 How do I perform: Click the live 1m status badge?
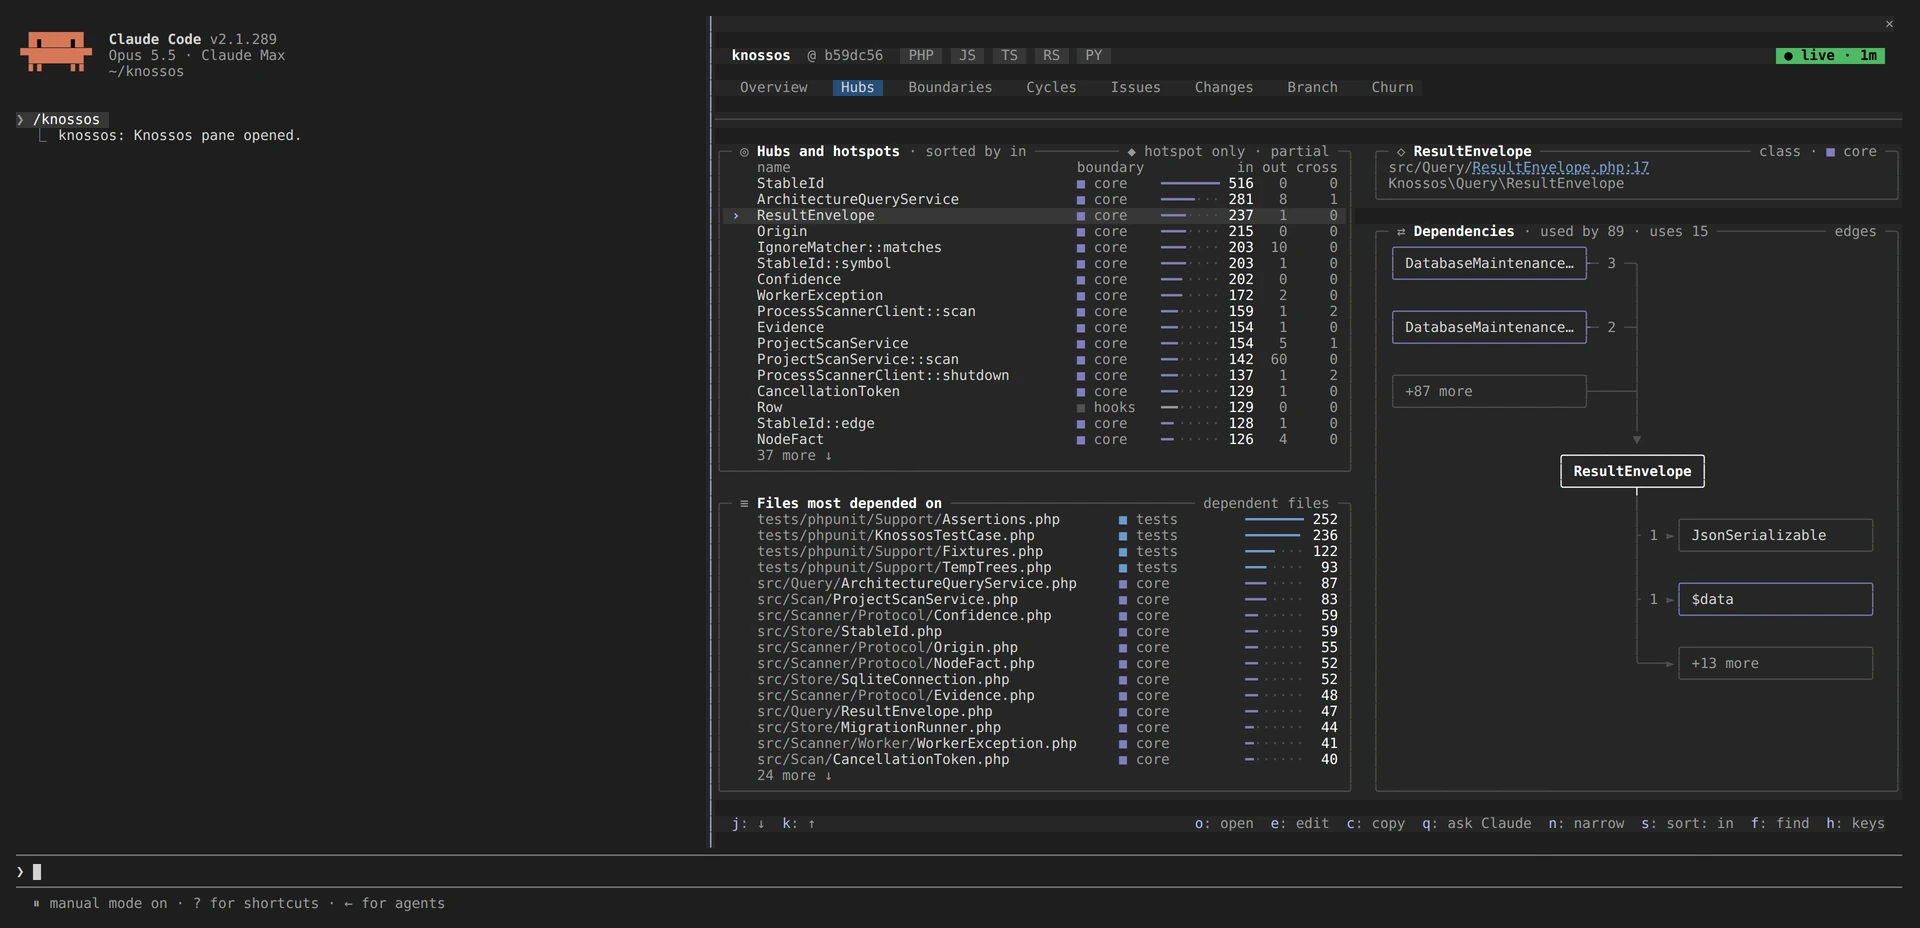click(1830, 56)
